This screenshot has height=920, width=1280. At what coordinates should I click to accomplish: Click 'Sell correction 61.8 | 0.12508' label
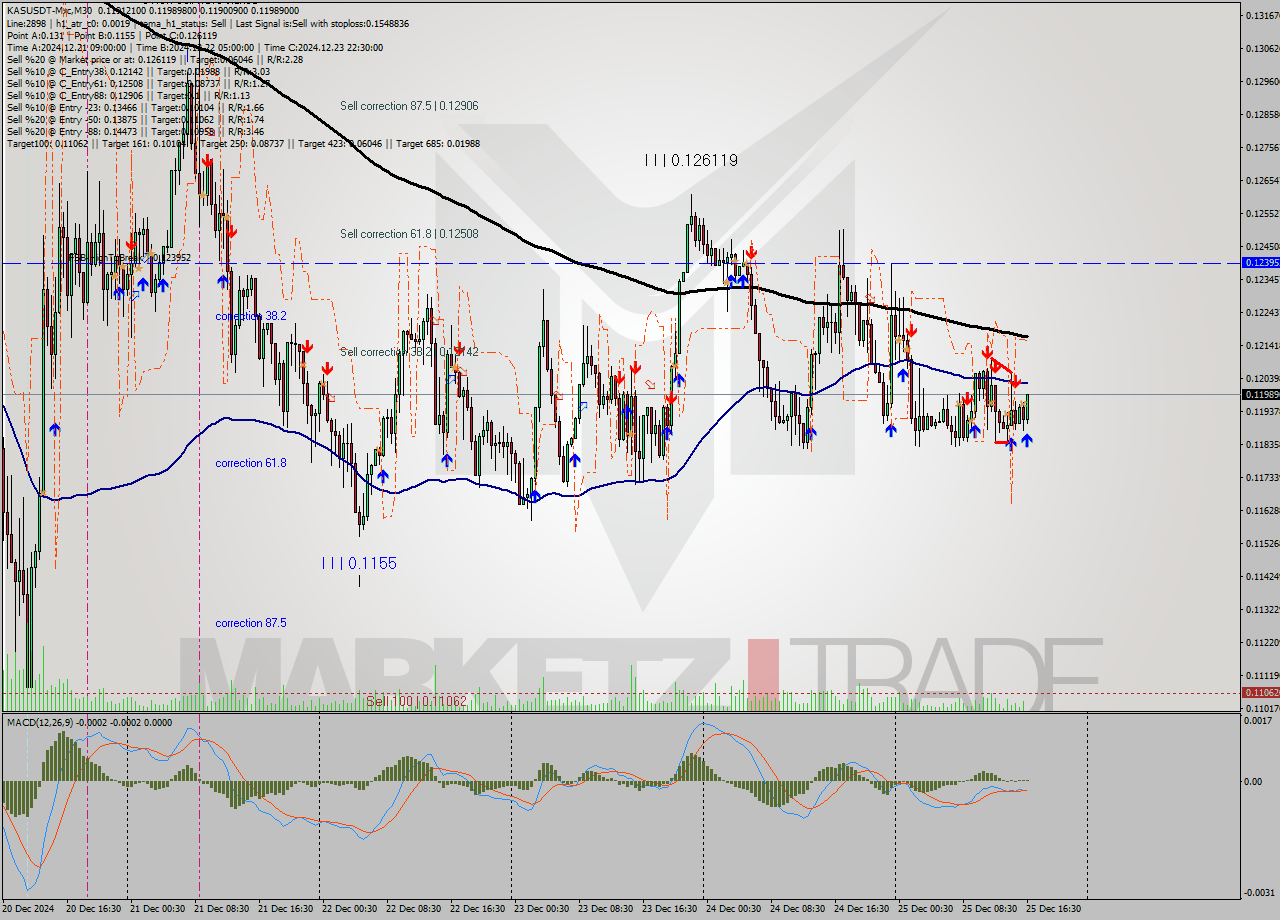(x=409, y=233)
